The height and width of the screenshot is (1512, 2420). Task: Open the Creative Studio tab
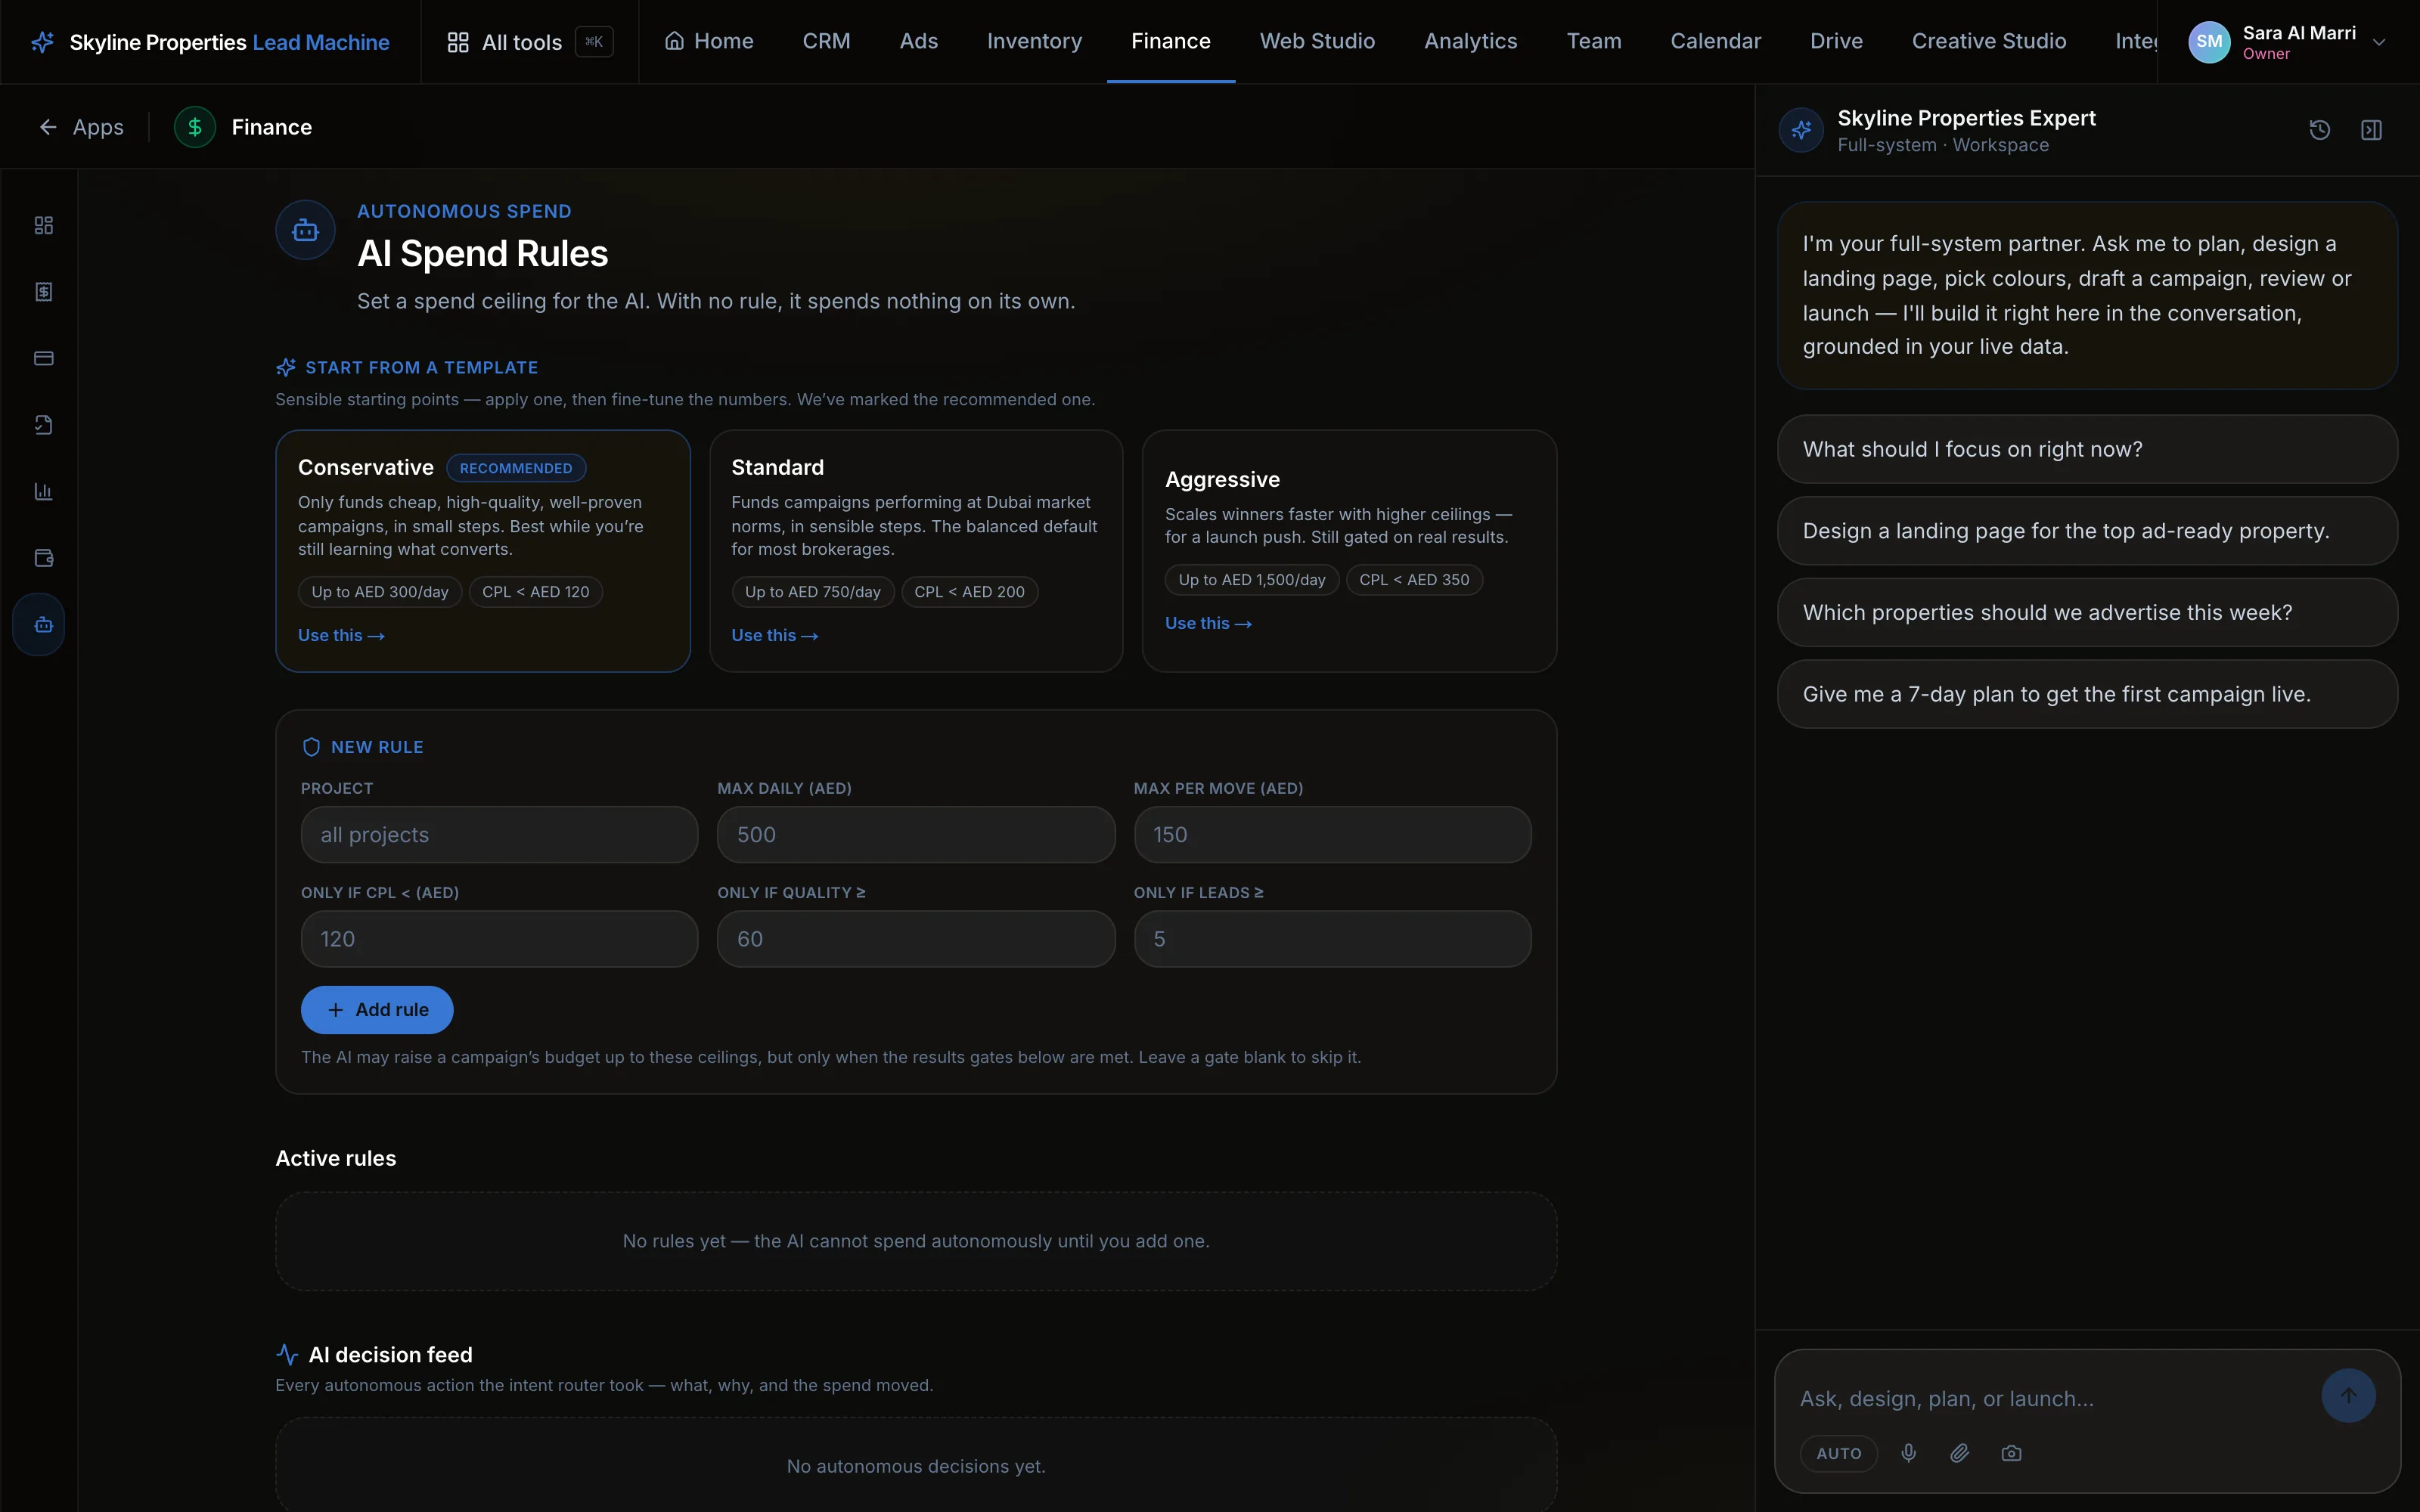(1988, 41)
